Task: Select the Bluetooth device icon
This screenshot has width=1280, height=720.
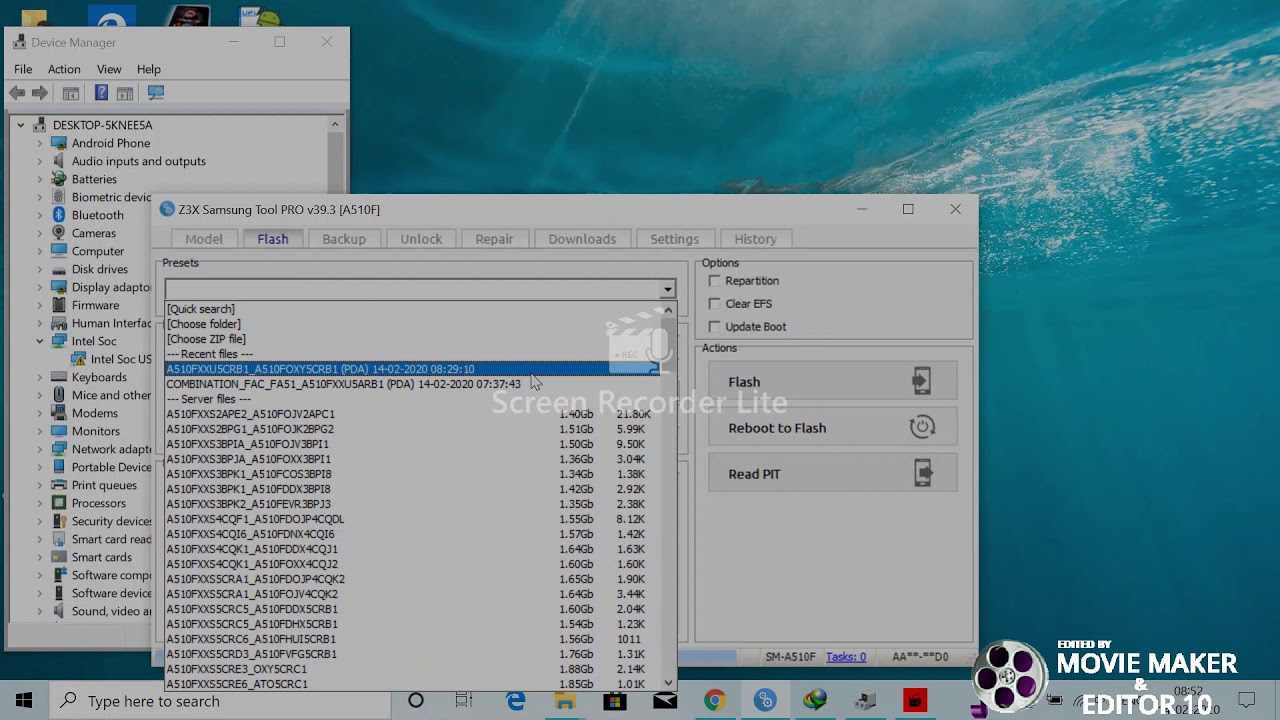Action: [x=59, y=215]
